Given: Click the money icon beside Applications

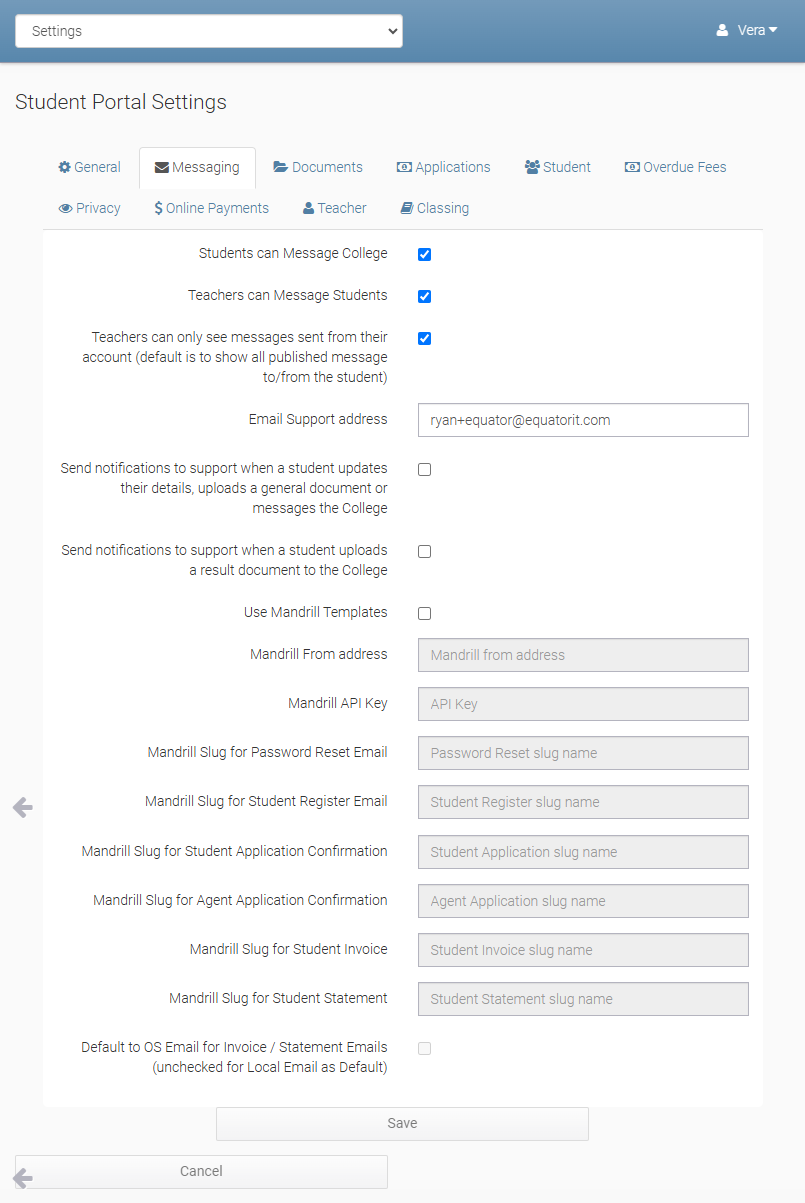Looking at the screenshot, I should (x=404, y=167).
